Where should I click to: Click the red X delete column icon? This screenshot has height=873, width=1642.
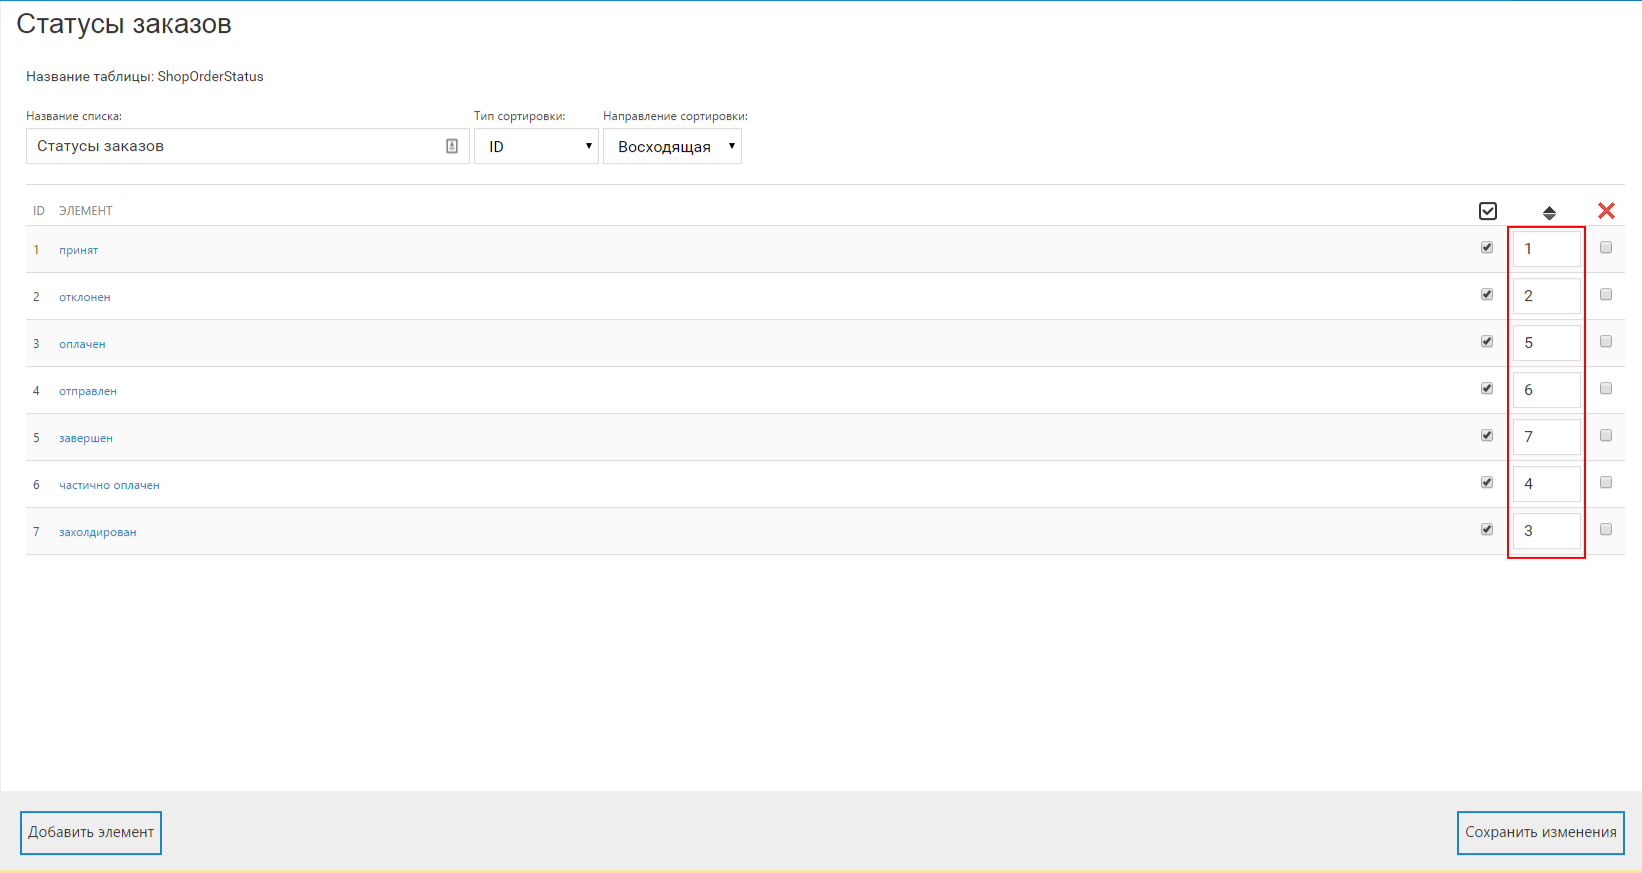point(1606,211)
